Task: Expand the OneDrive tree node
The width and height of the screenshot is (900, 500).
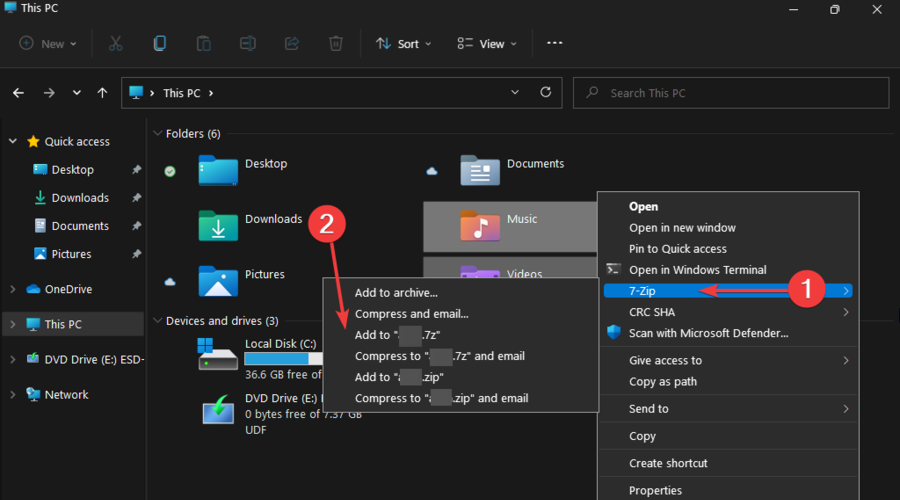Action: click(13, 289)
